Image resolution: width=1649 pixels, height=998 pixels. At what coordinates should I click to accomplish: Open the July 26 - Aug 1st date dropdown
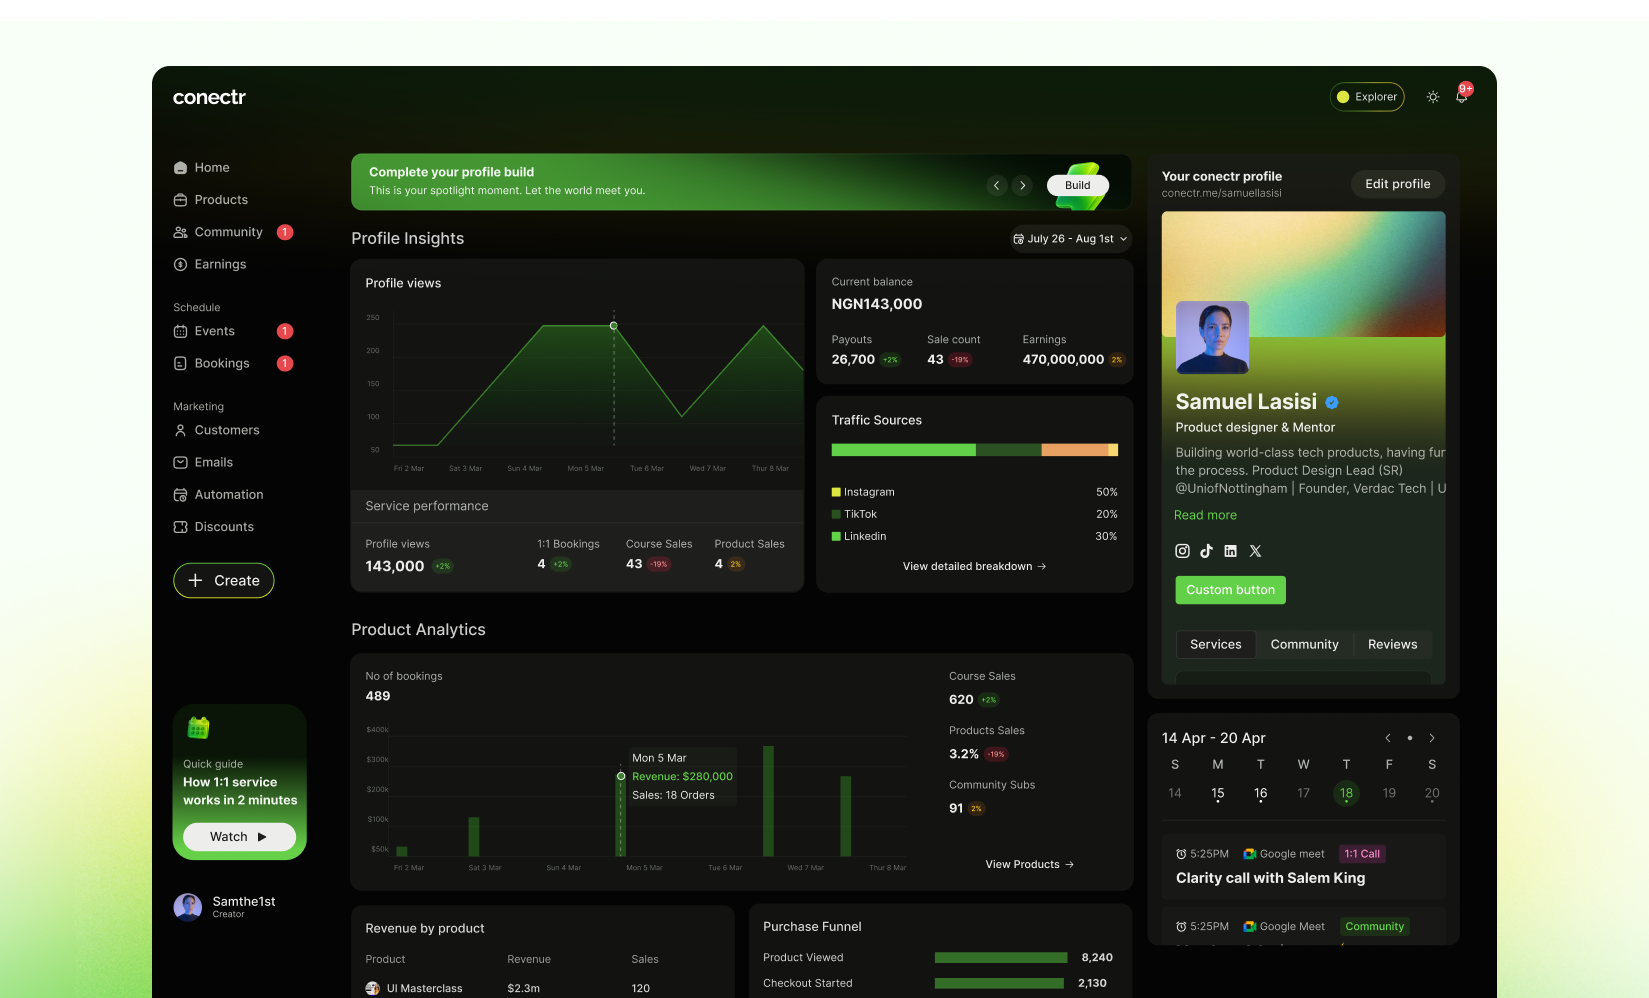coord(1070,239)
